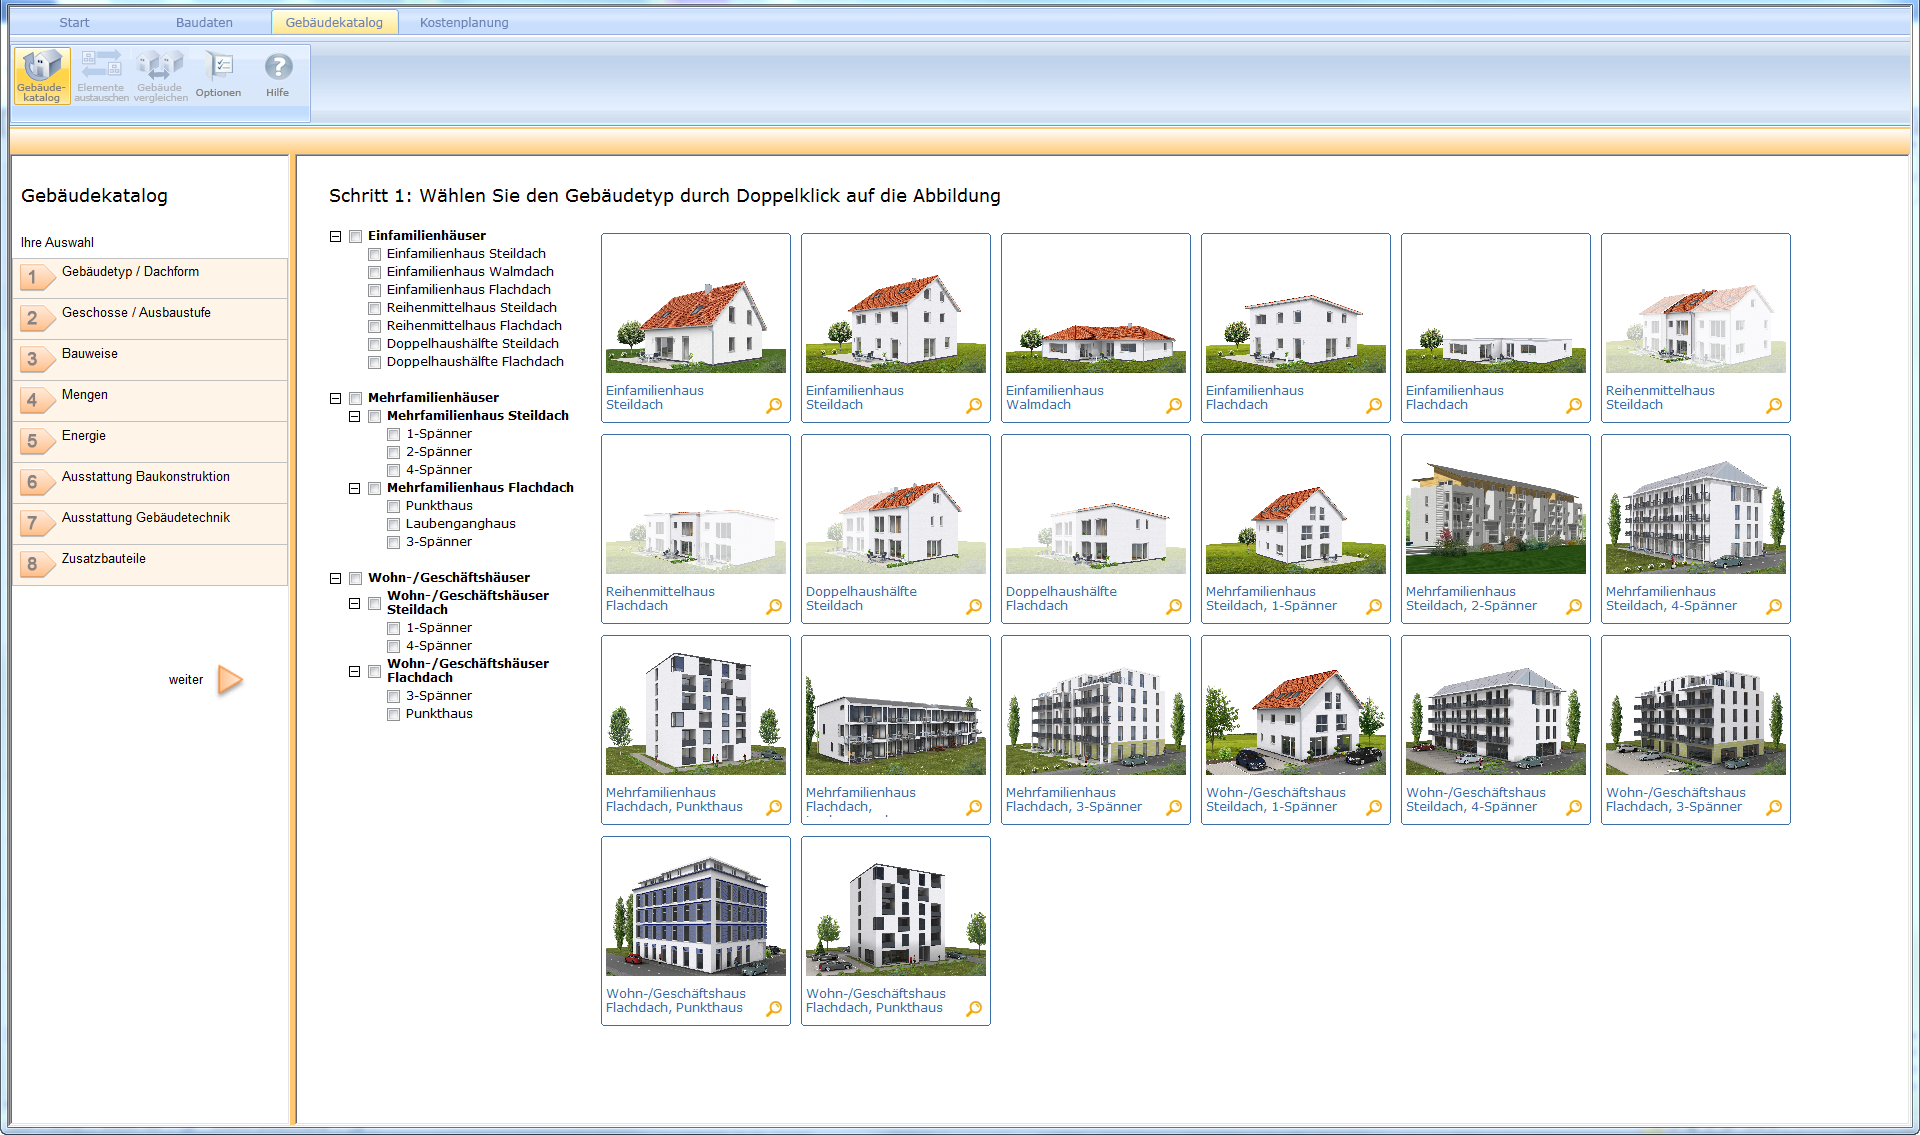The image size is (1920, 1135).
Task: Tick the Doppelhaushälfte Flachdach checkbox
Action: [x=375, y=362]
